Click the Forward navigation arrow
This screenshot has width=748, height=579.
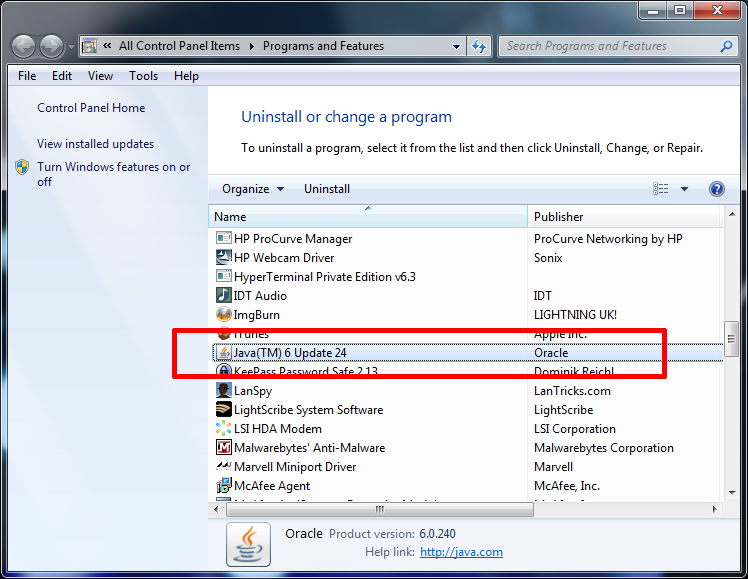coord(51,47)
